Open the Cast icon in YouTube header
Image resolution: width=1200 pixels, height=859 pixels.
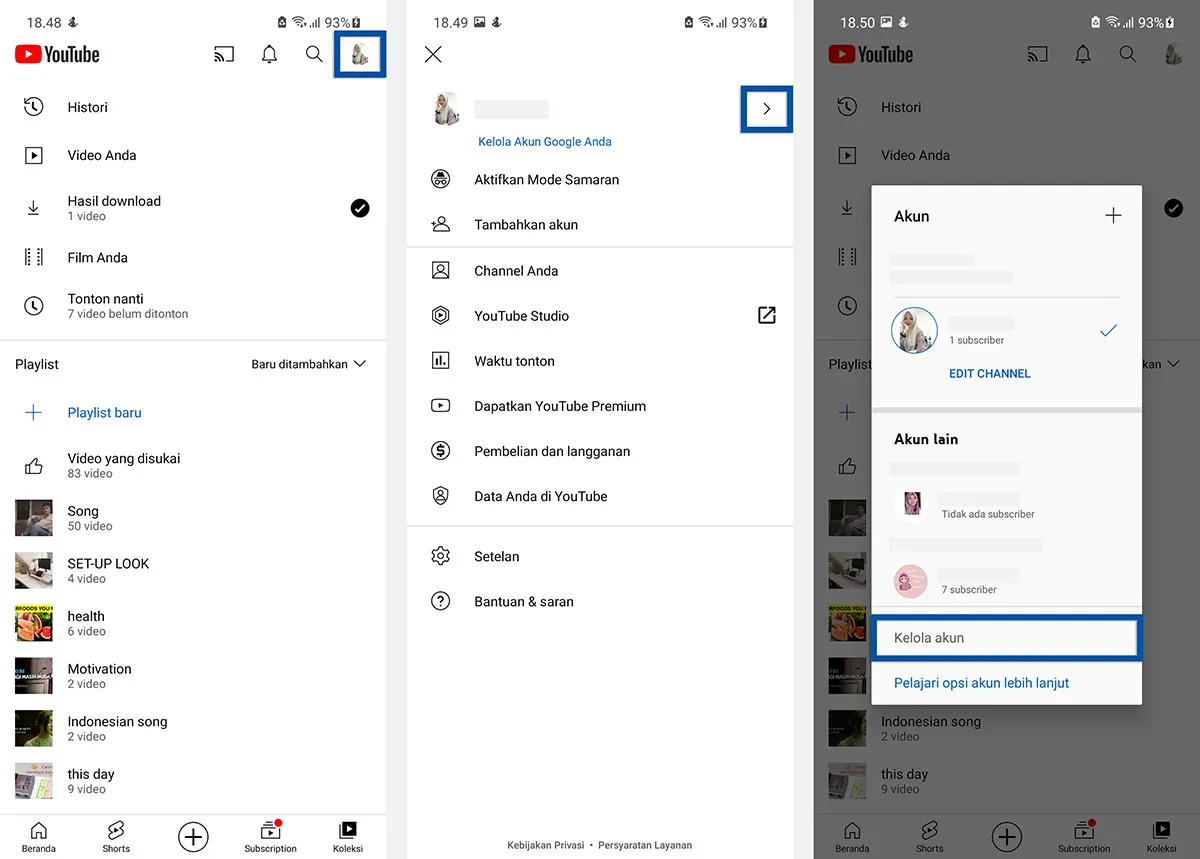tap(224, 54)
